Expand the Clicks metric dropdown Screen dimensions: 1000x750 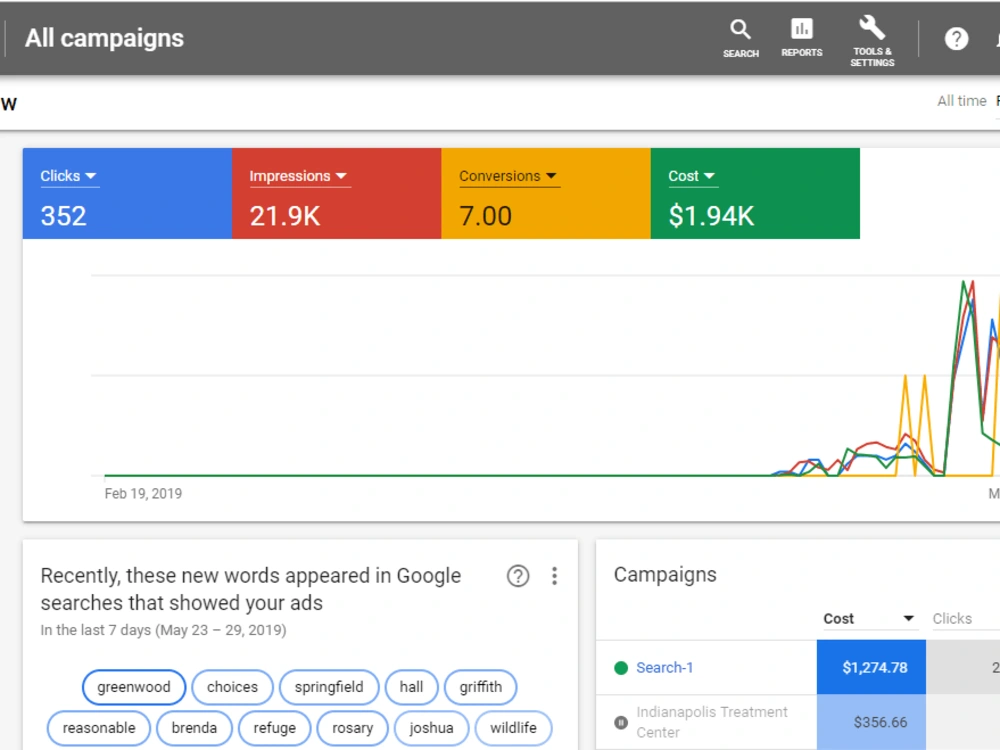click(x=68, y=177)
